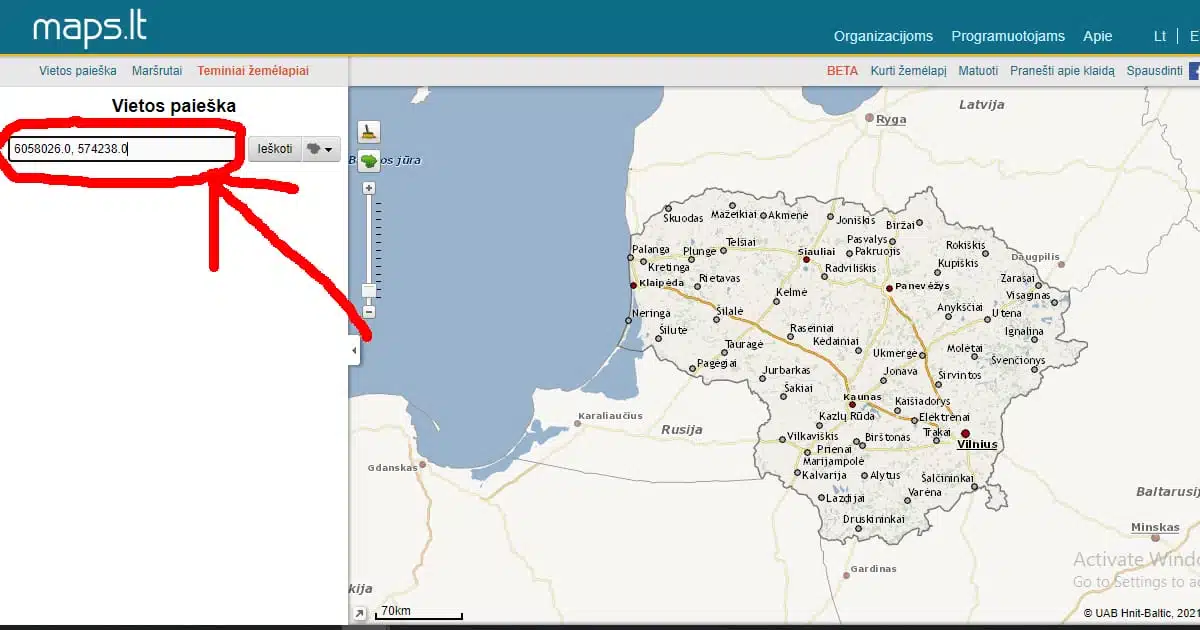Click the Rokiškis label on map

(965, 245)
